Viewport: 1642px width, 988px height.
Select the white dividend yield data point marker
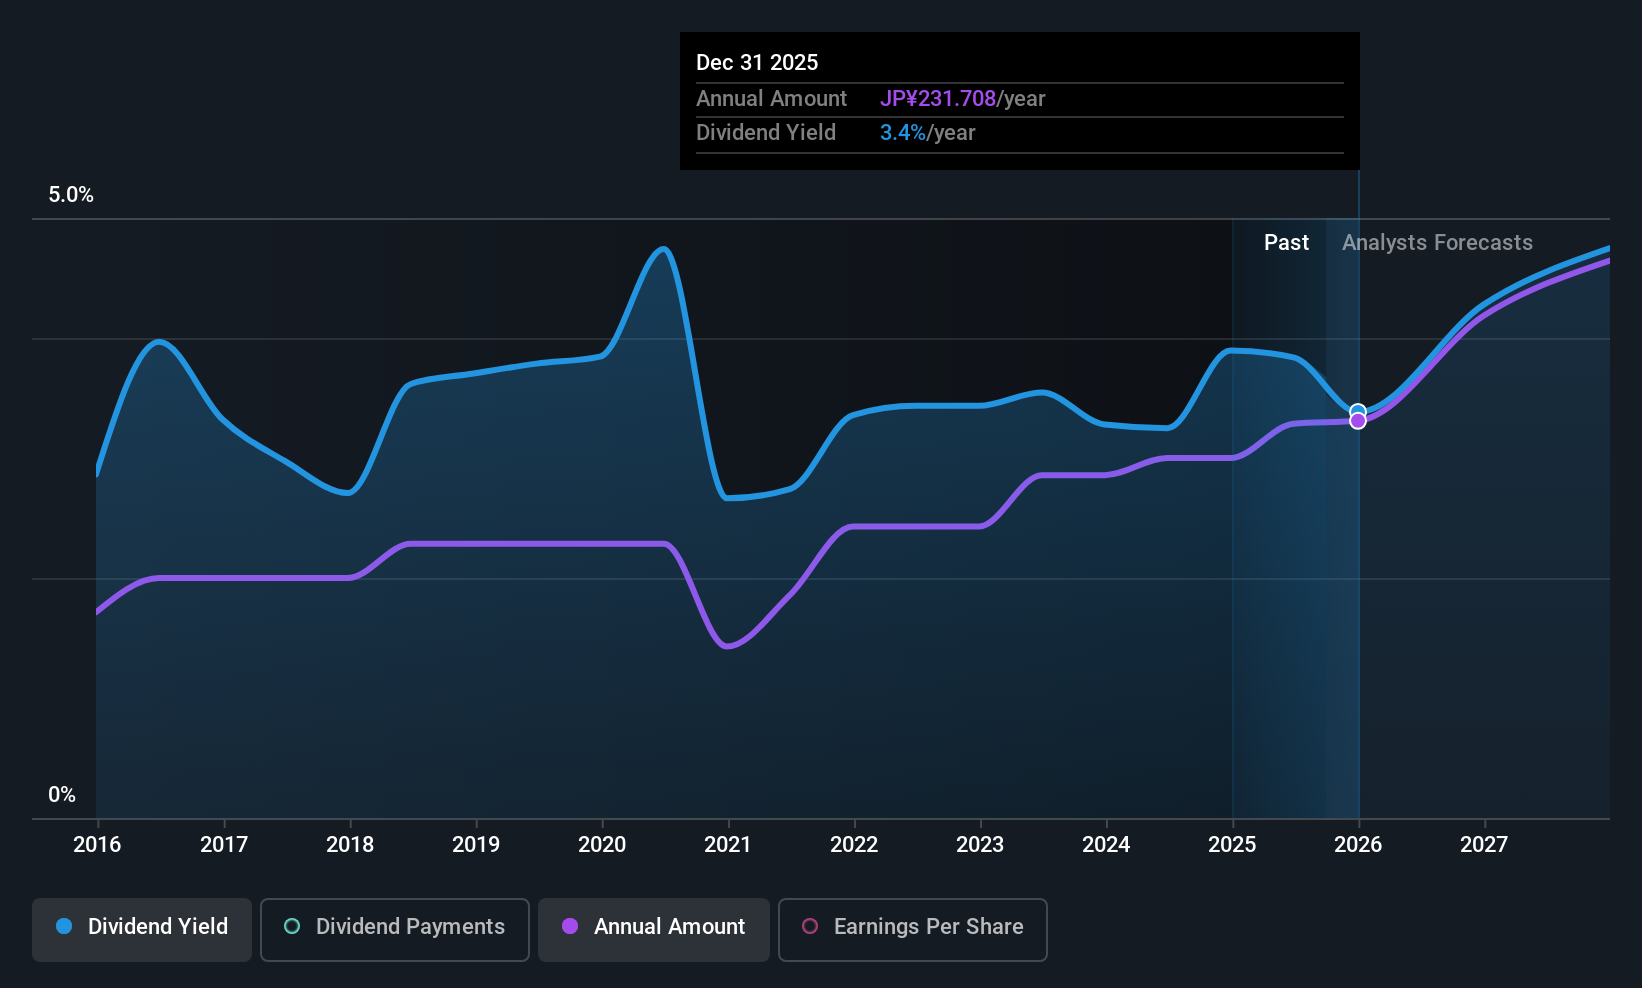1358,411
